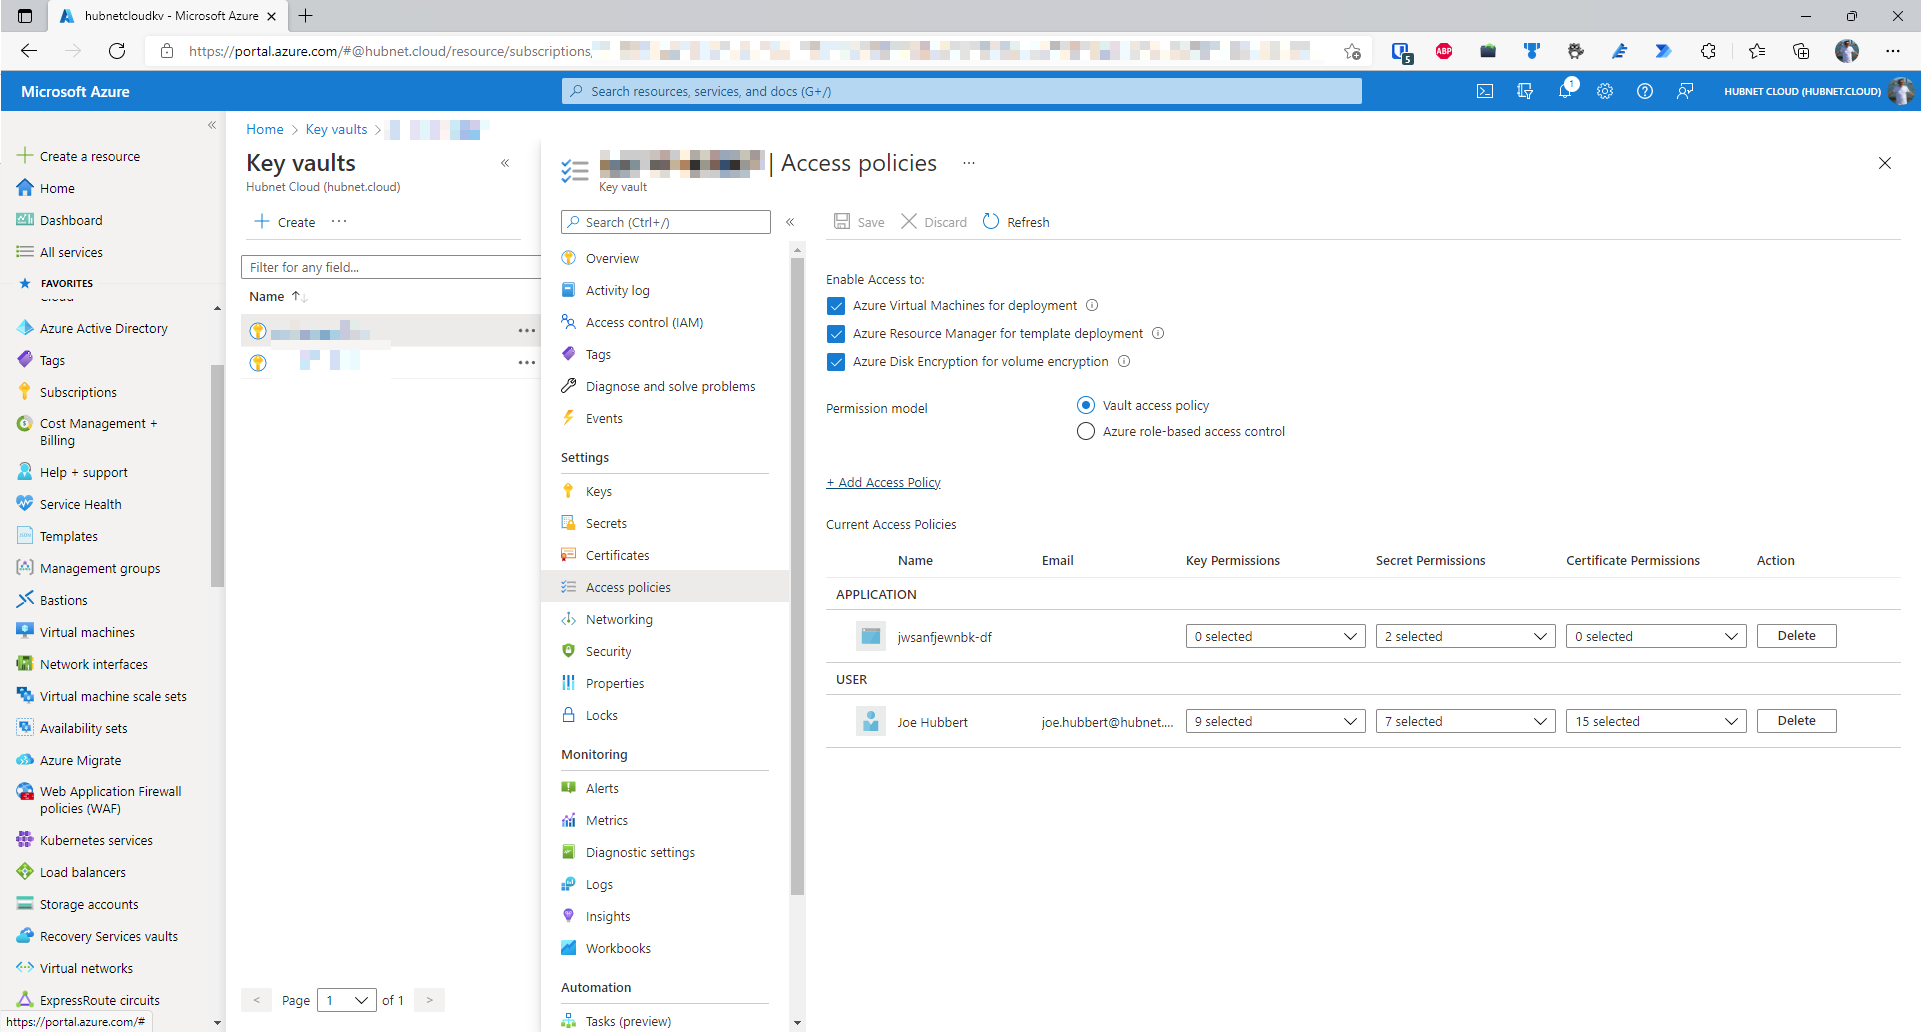The width and height of the screenshot is (1921, 1032).
Task: Open Certificates under Settings
Action: pos(617,555)
